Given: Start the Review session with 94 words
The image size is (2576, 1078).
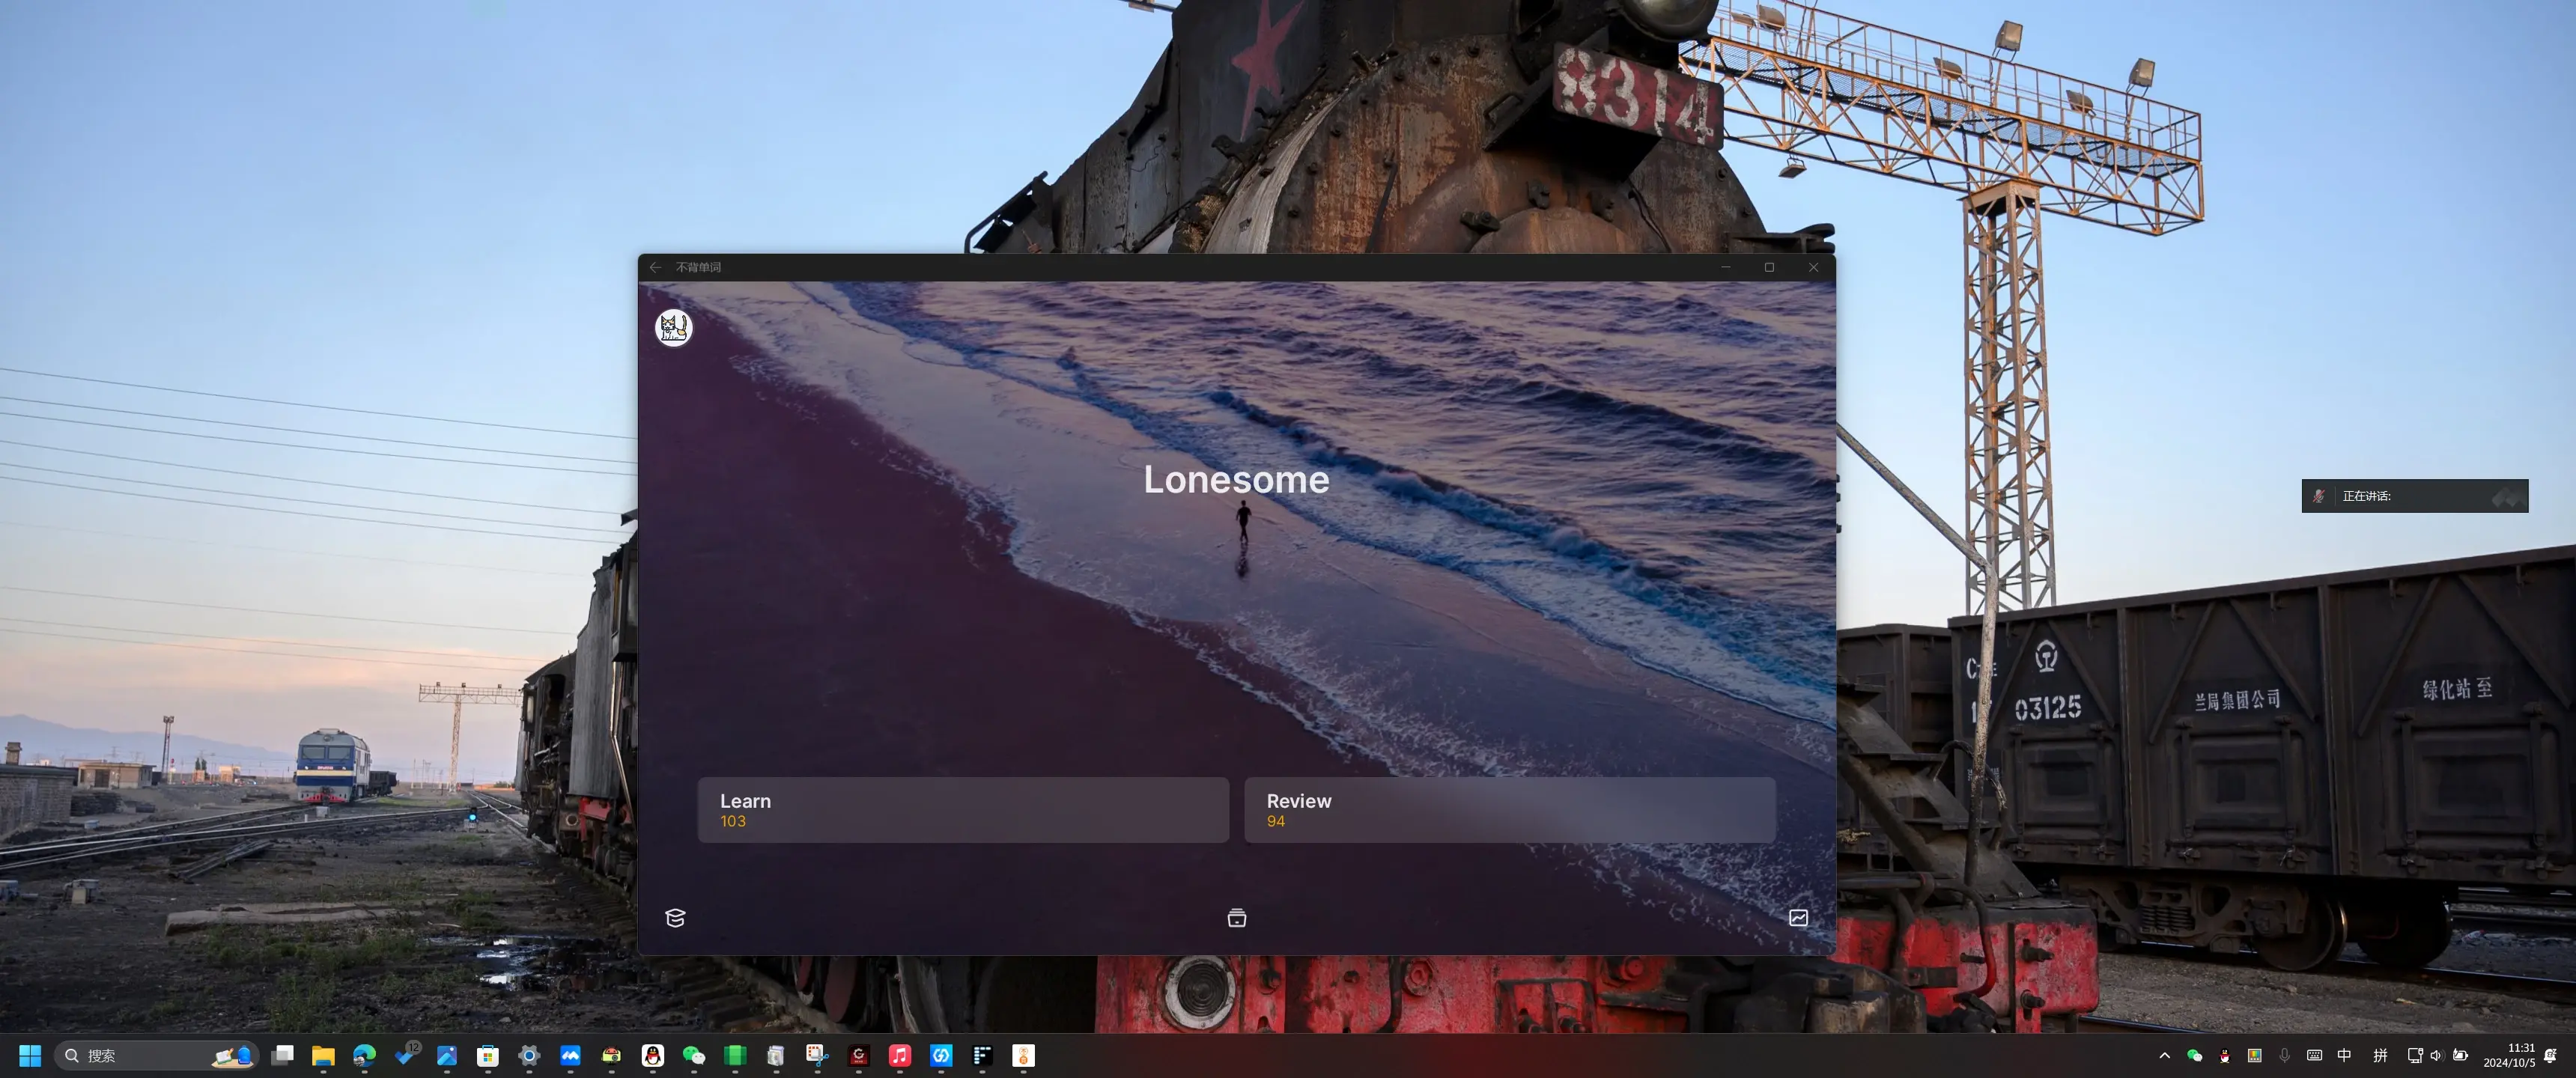Looking at the screenshot, I should click(1510, 810).
